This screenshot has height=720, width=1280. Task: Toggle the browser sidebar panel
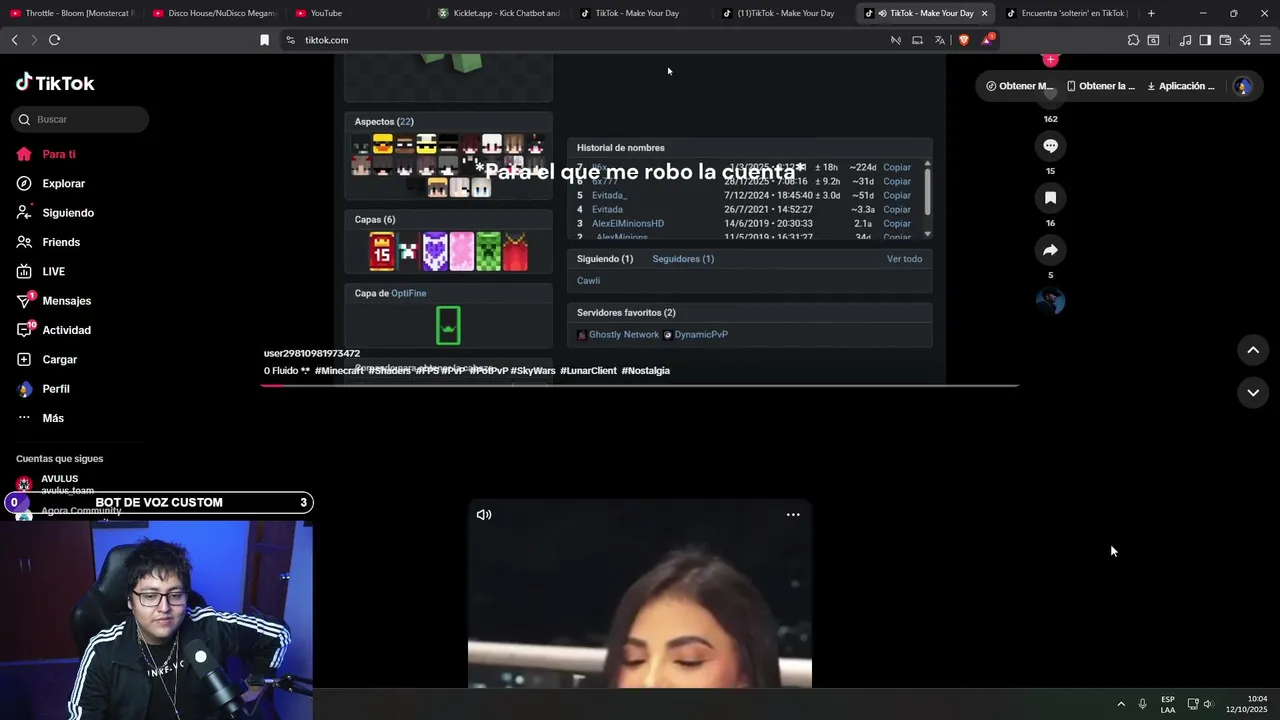tap(1205, 40)
